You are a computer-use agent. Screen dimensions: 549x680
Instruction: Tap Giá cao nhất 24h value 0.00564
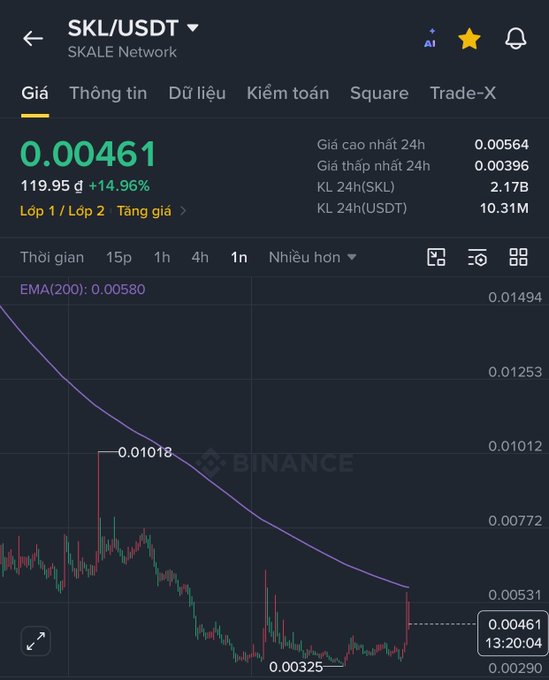tap(501, 144)
